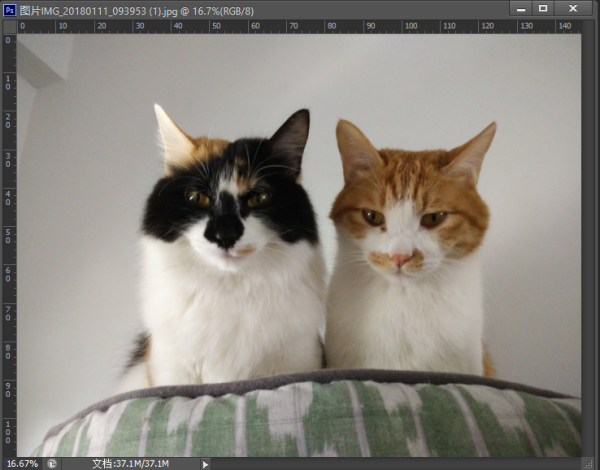Maximize the document window
The image size is (600, 470).
pyautogui.click(x=543, y=8)
